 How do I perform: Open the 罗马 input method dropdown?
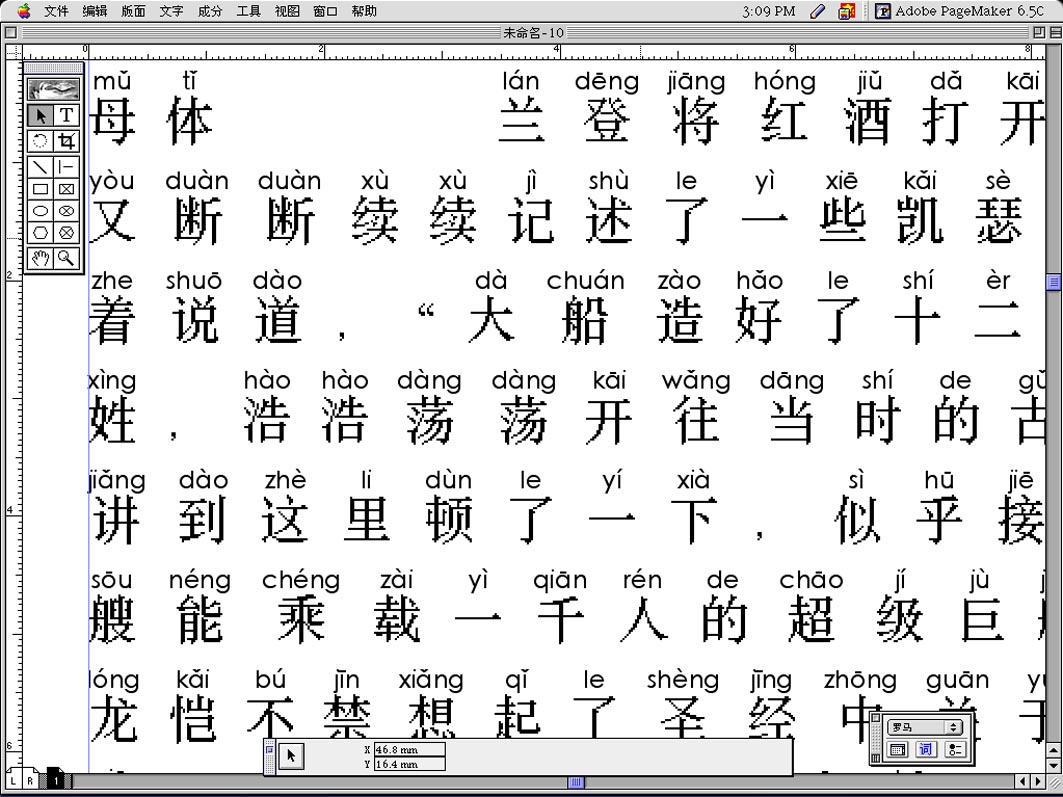point(925,727)
